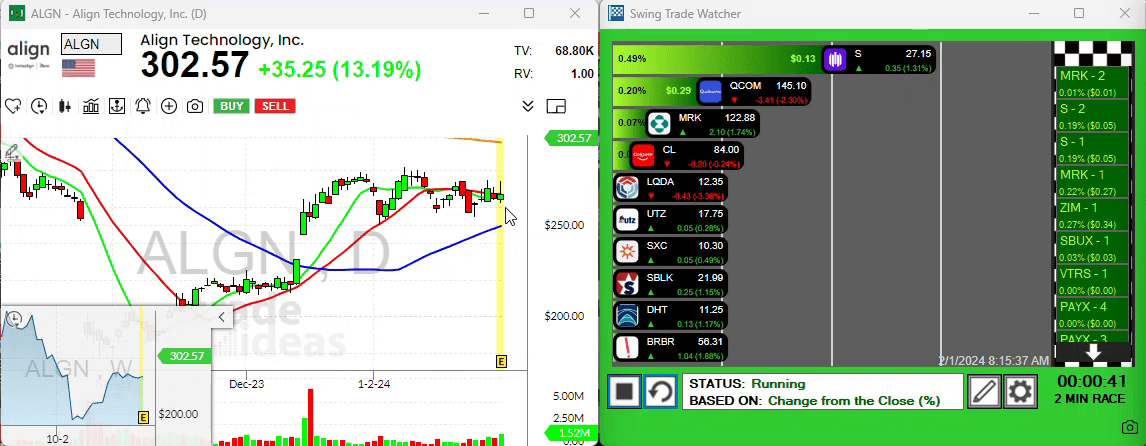Select the SXC racer icon
This screenshot has height=446, width=1146.
tap(627, 252)
